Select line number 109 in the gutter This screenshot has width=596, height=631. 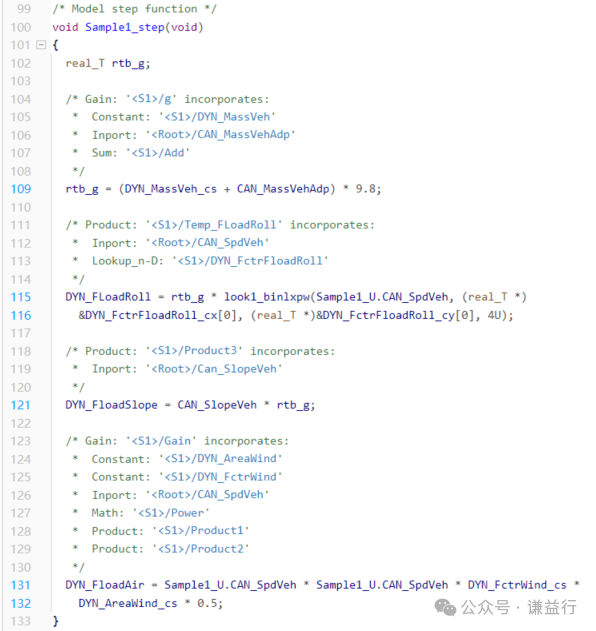[x=21, y=189]
